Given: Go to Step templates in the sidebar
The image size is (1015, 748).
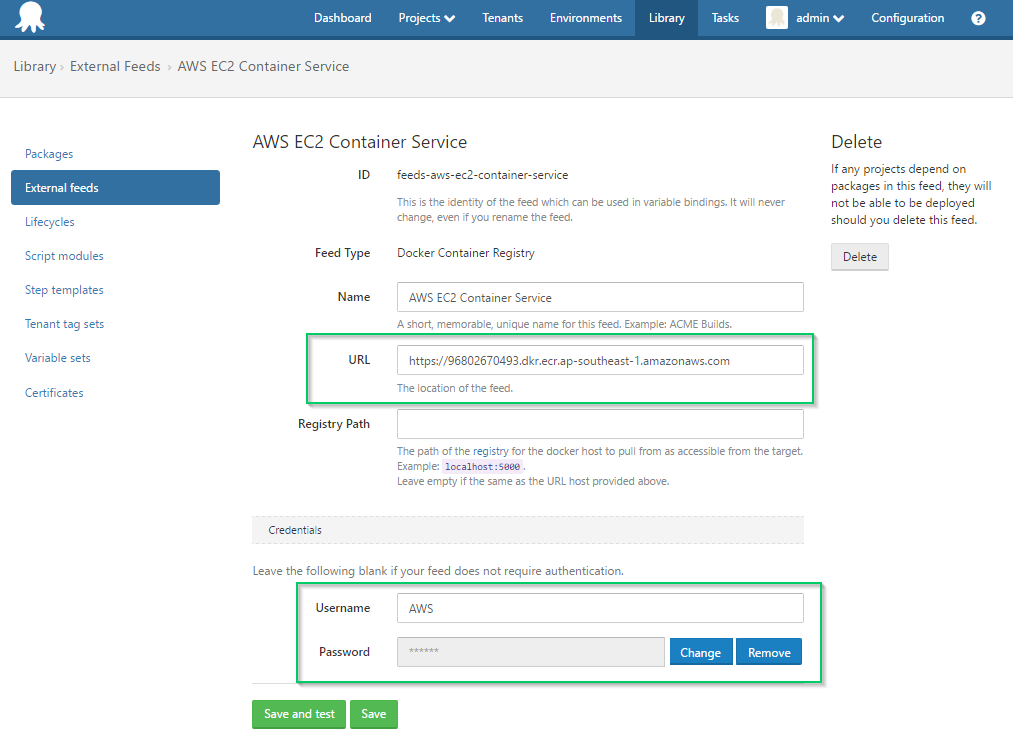Looking at the screenshot, I should (x=64, y=290).
